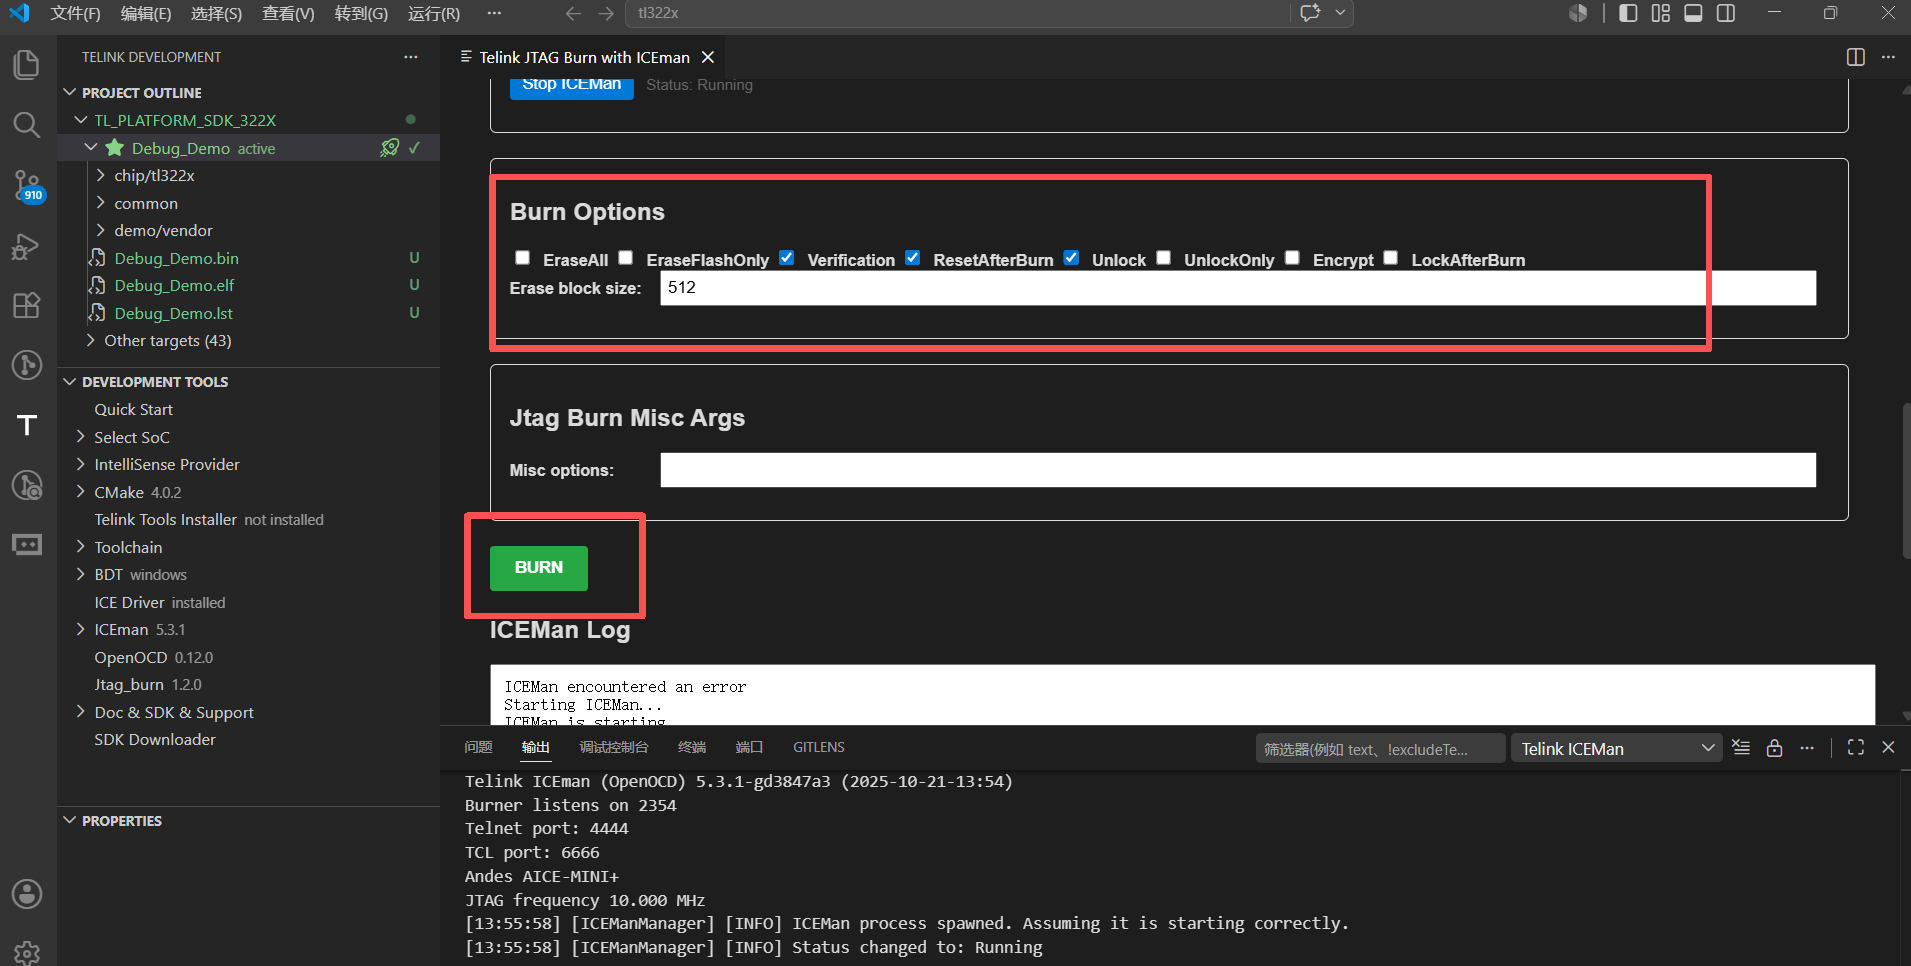The width and height of the screenshot is (1911, 966).
Task: Collapse the PROJECT OUTLINE section
Action: [70, 92]
